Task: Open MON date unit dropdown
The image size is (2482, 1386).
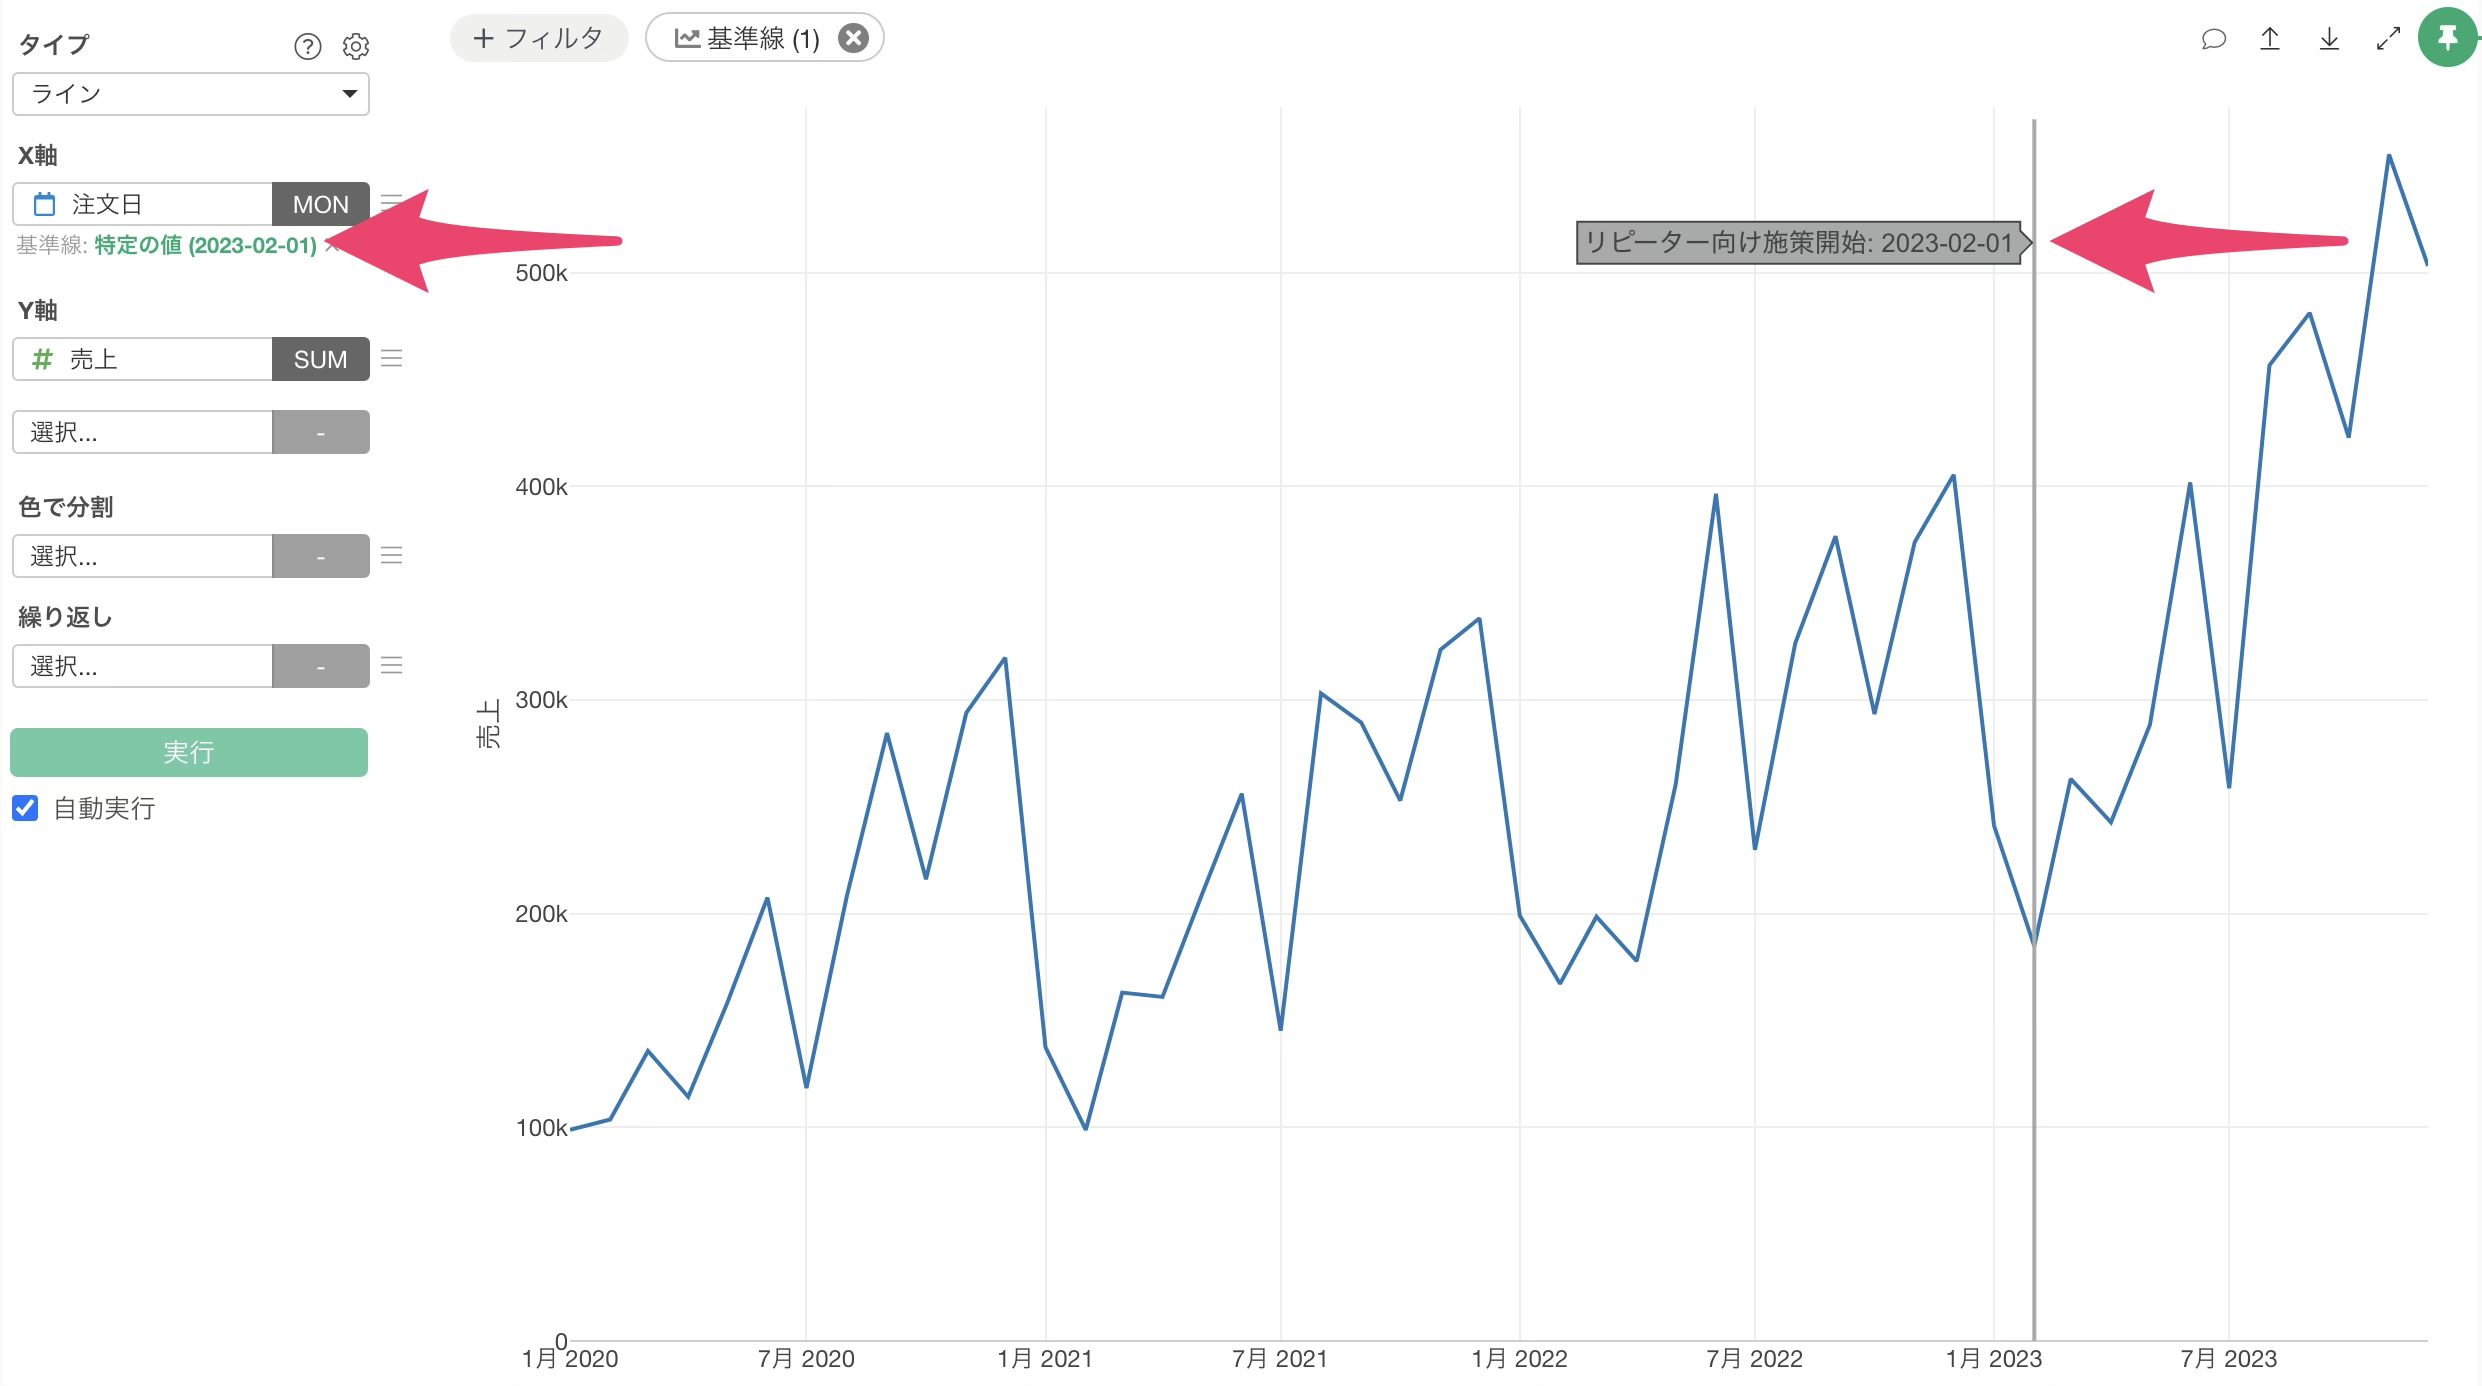Action: tap(320, 204)
